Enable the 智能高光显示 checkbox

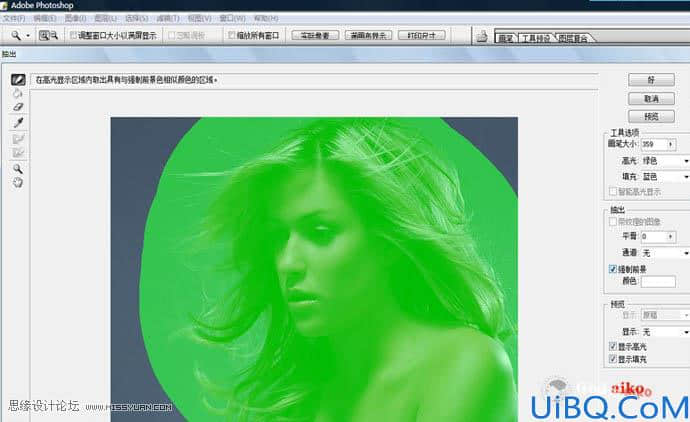coord(613,191)
